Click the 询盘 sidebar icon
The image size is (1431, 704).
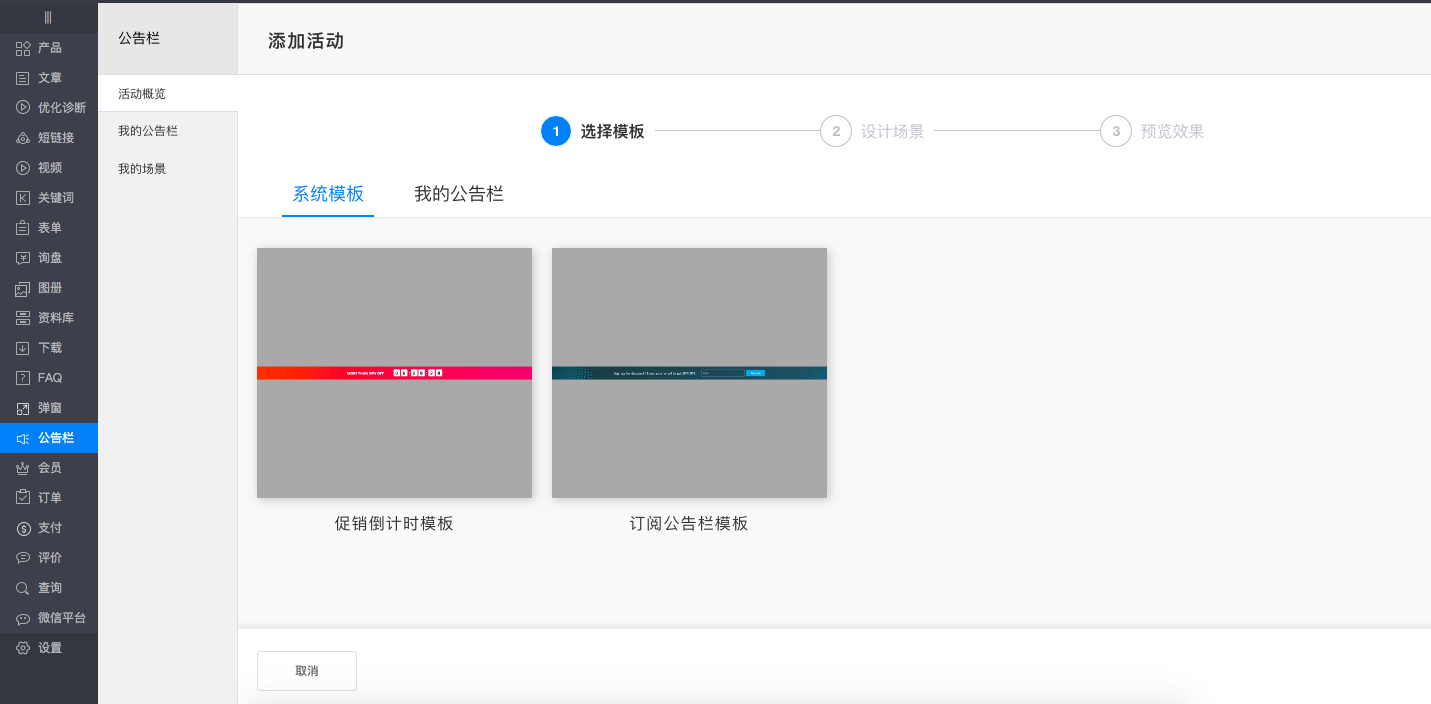[21, 257]
